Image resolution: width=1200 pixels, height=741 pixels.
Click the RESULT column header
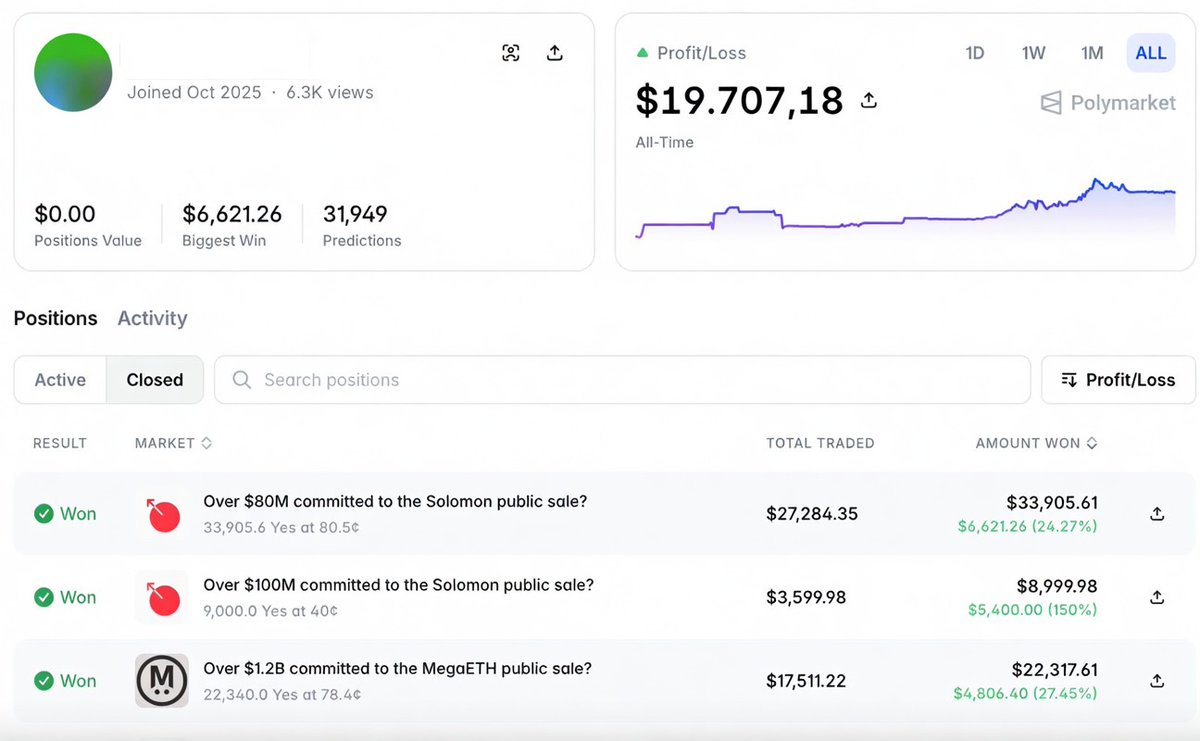coord(60,443)
